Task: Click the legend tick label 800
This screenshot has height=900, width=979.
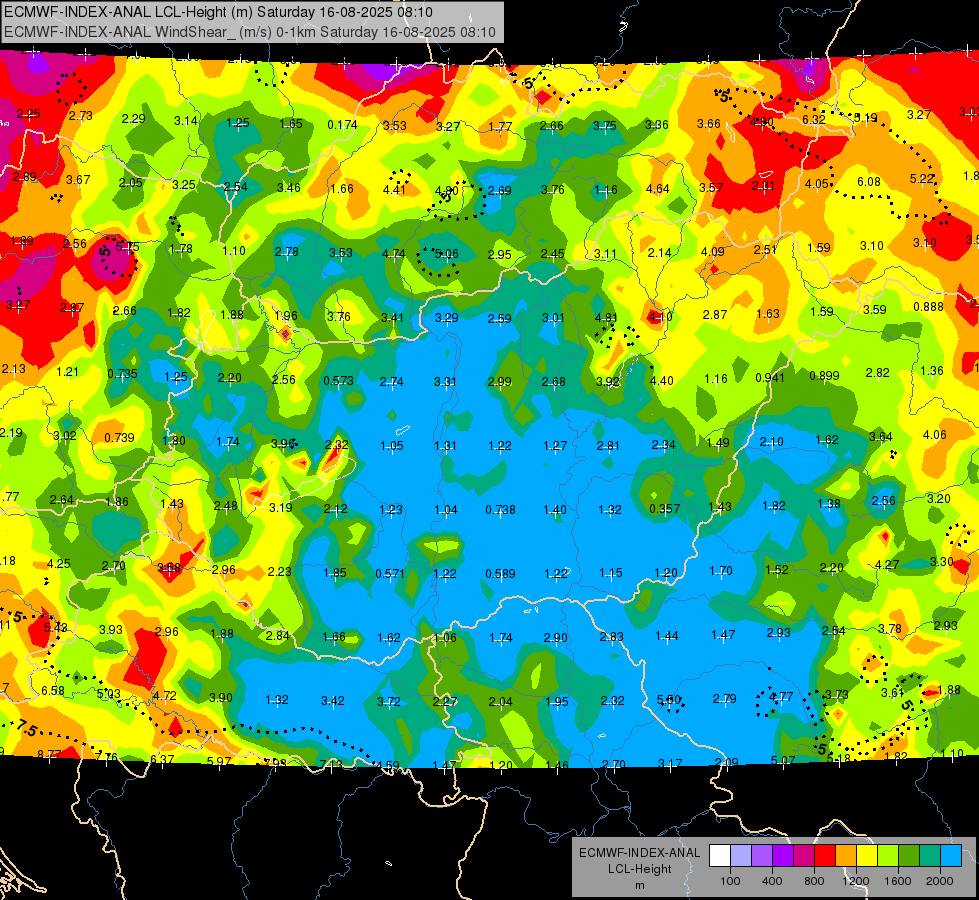Action: [x=814, y=881]
